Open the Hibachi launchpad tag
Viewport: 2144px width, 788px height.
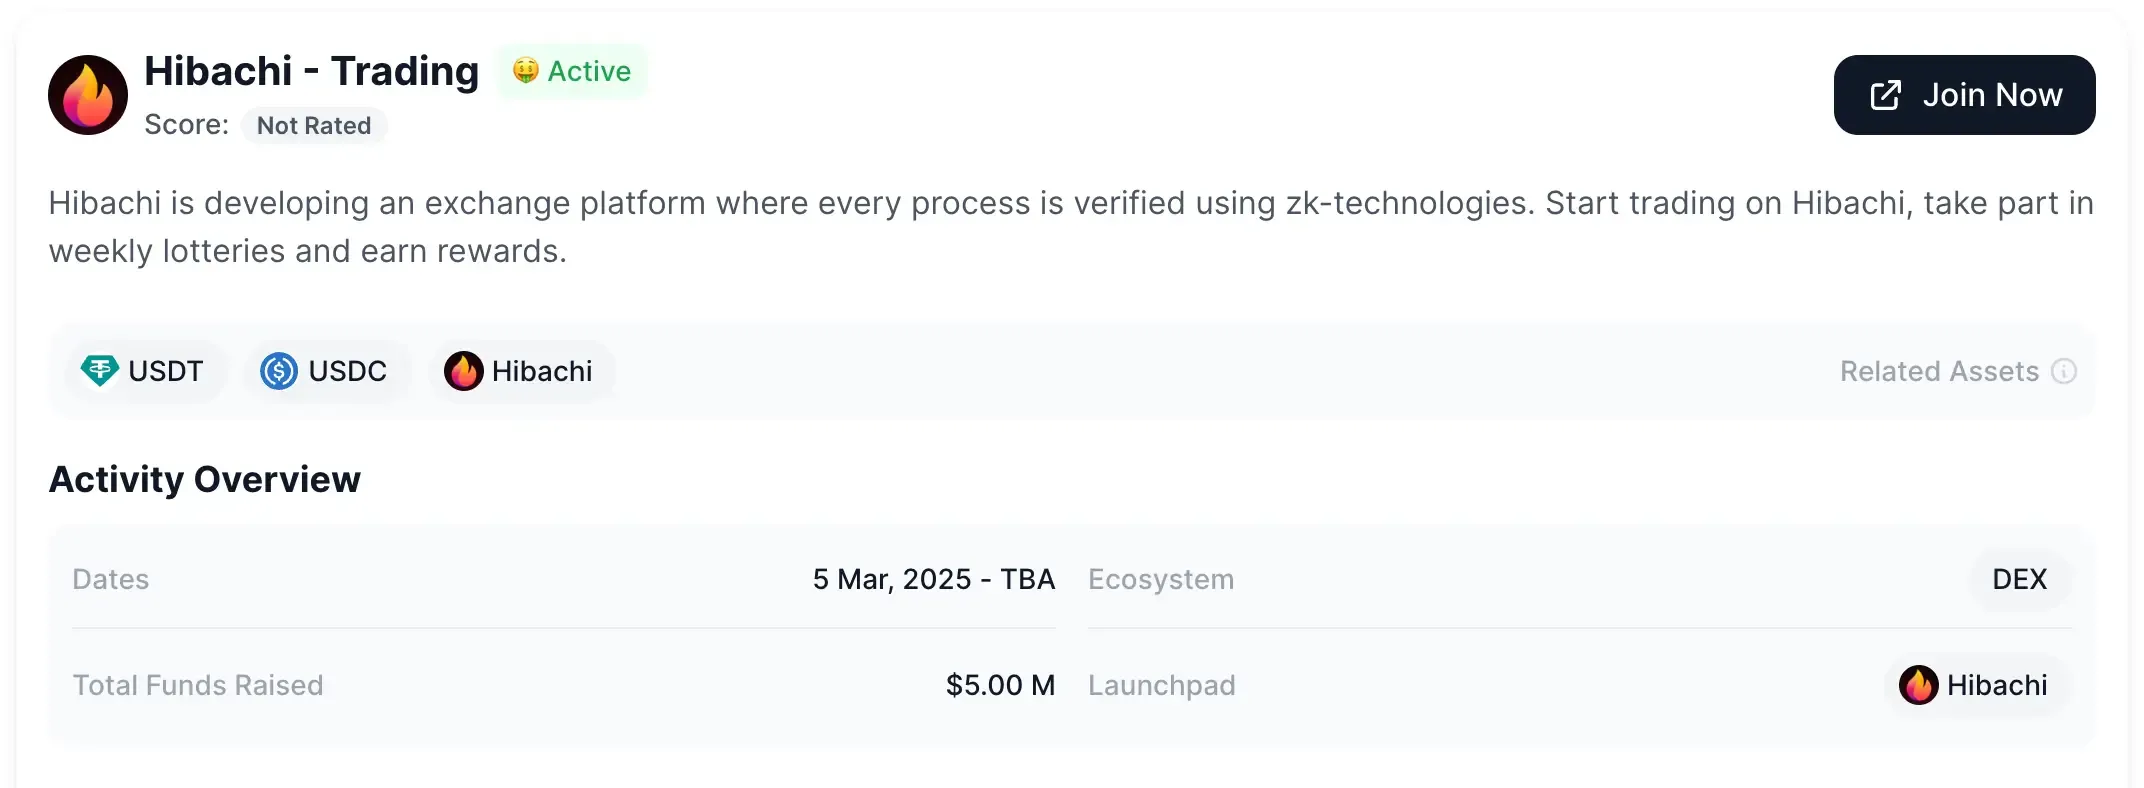pos(1977,685)
